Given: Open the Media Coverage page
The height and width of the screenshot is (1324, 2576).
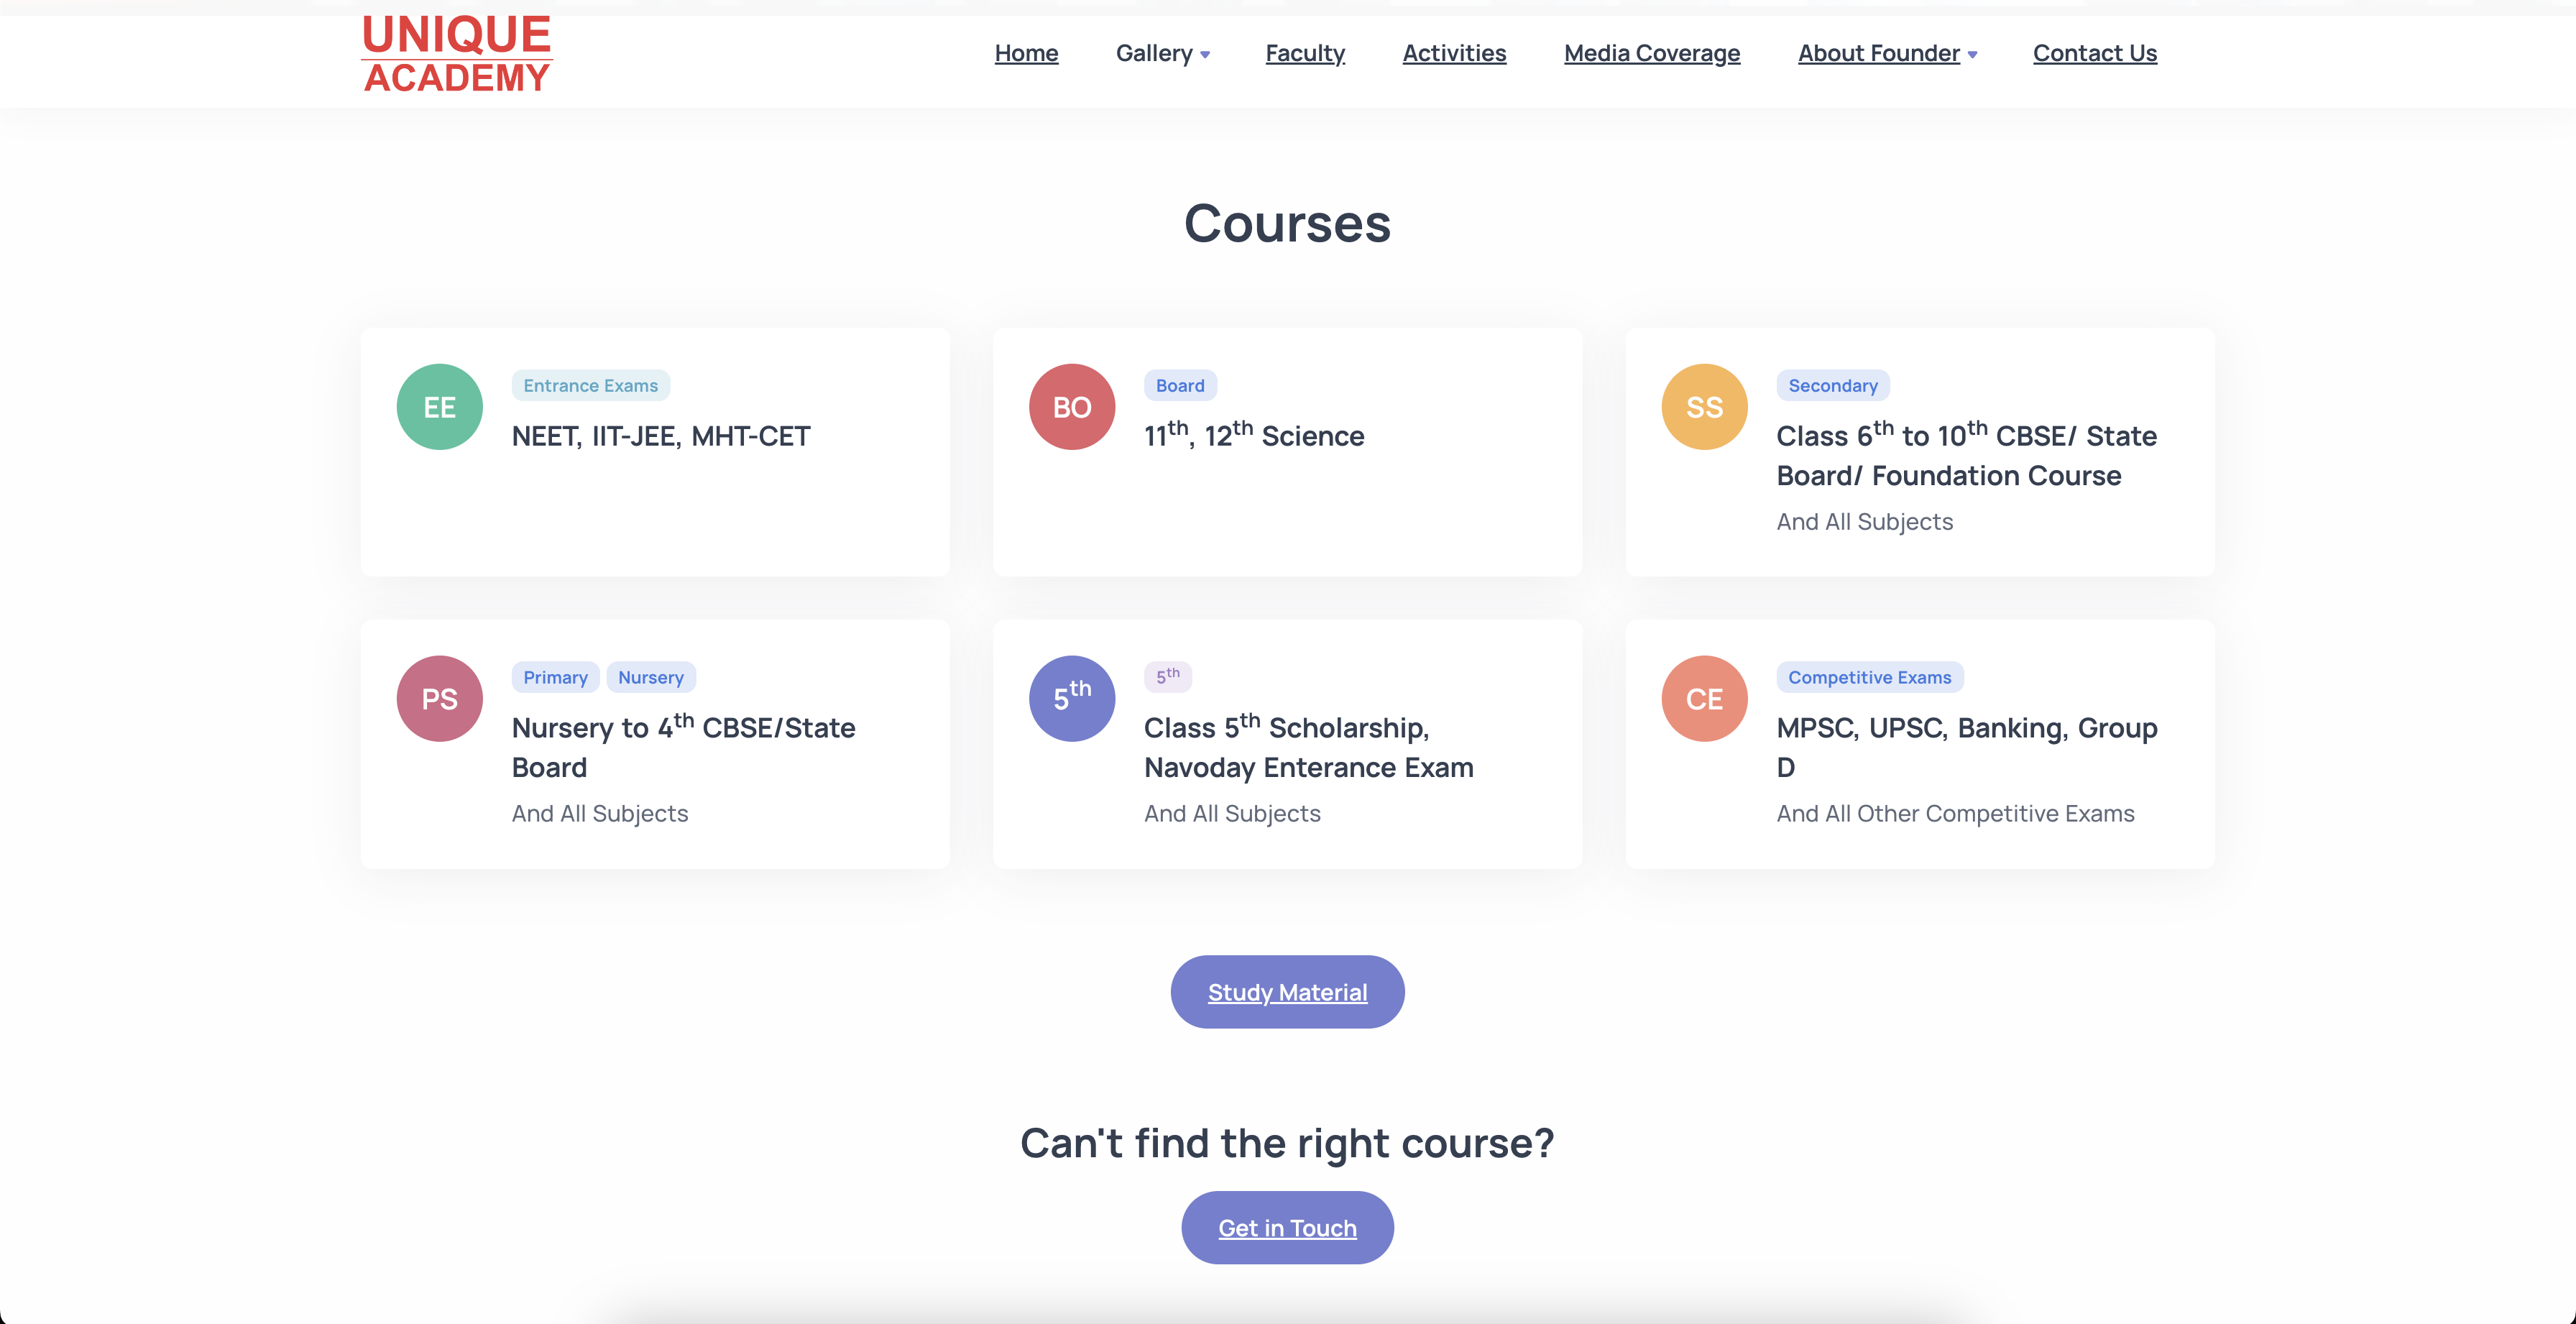Looking at the screenshot, I should pos(1651,54).
